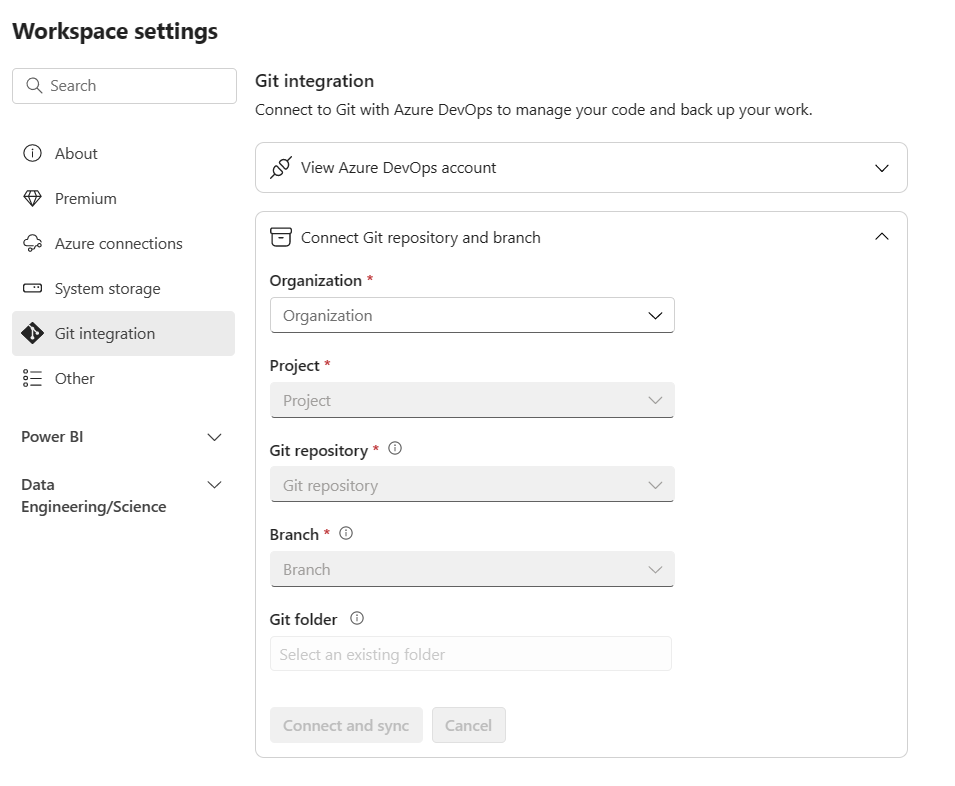Click the Azure connections cloud icon
The height and width of the screenshot is (786, 955).
[31, 243]
